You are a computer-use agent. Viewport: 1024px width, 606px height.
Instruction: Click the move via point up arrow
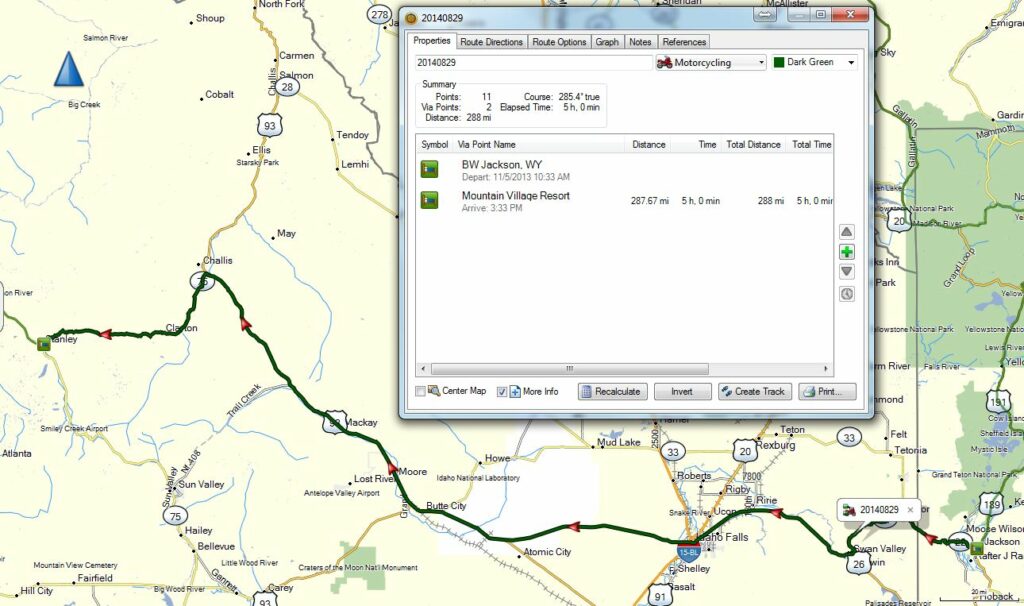coord(847,232)
